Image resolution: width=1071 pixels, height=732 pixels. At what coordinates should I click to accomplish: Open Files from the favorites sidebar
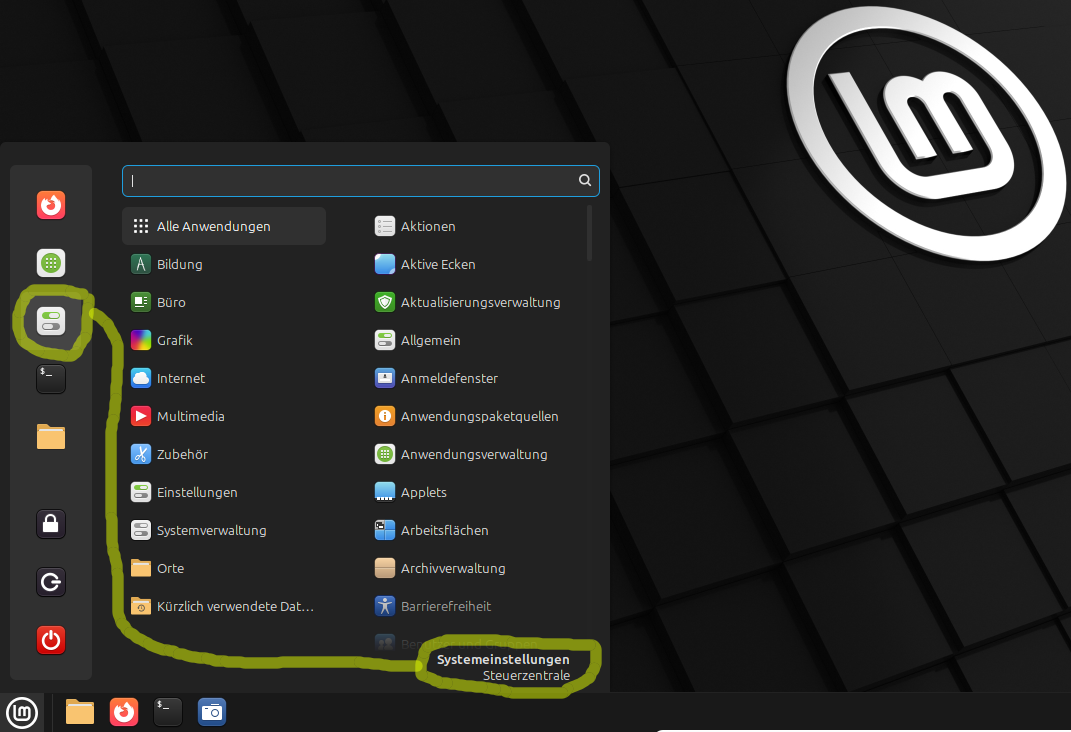pos(51,437)
